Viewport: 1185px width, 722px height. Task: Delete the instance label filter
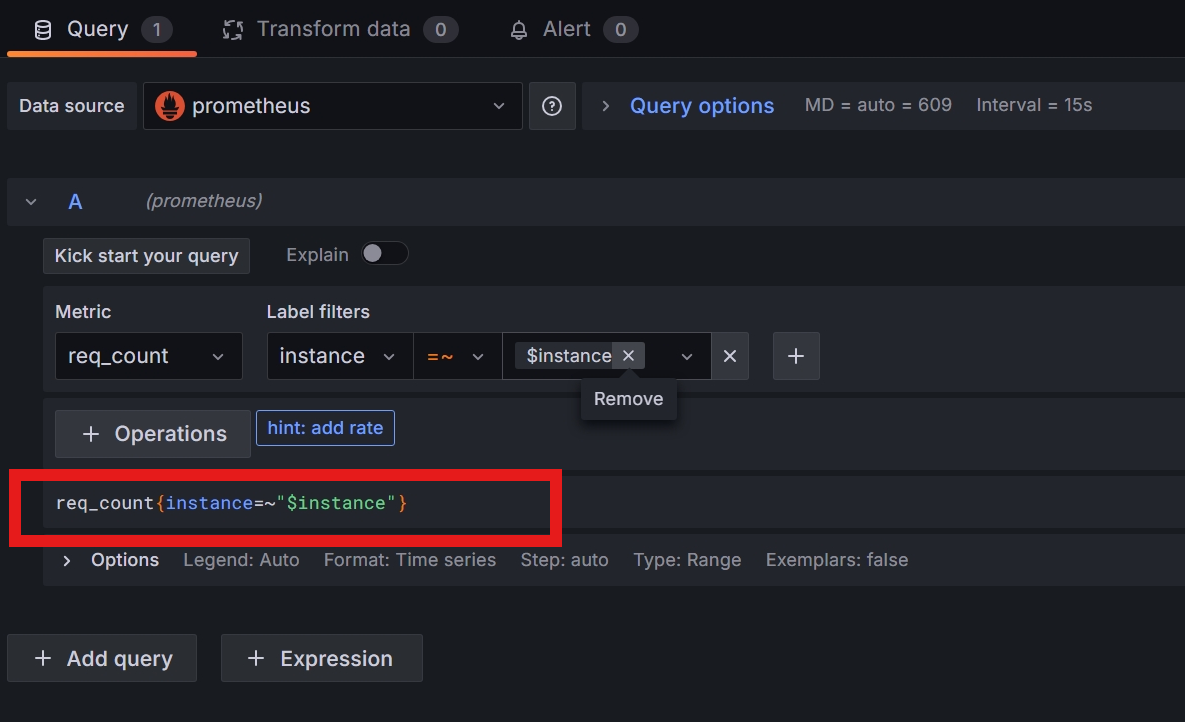pyautogui.click(x=730, y=356)
